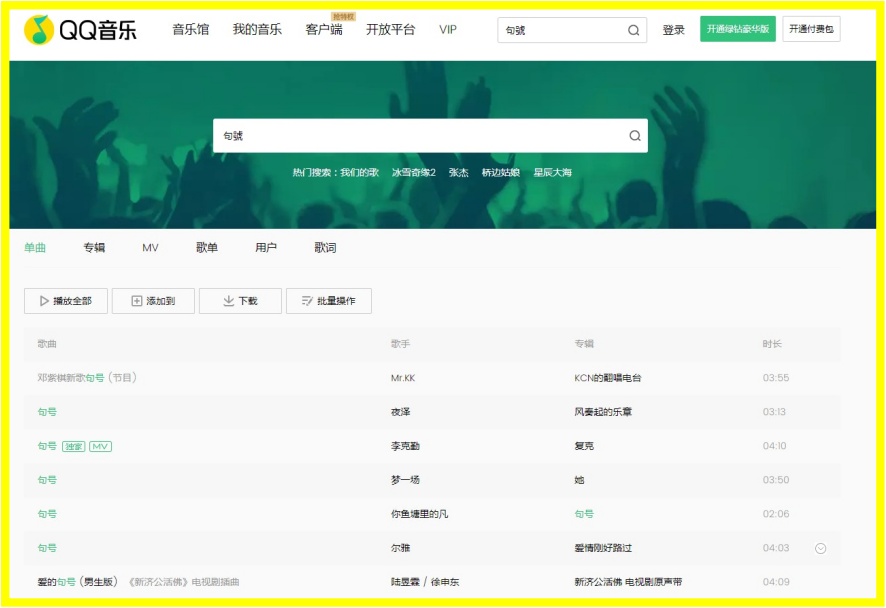Open artist 李克勤 from the results
886x608 pixels.
(x=405, y=446)
